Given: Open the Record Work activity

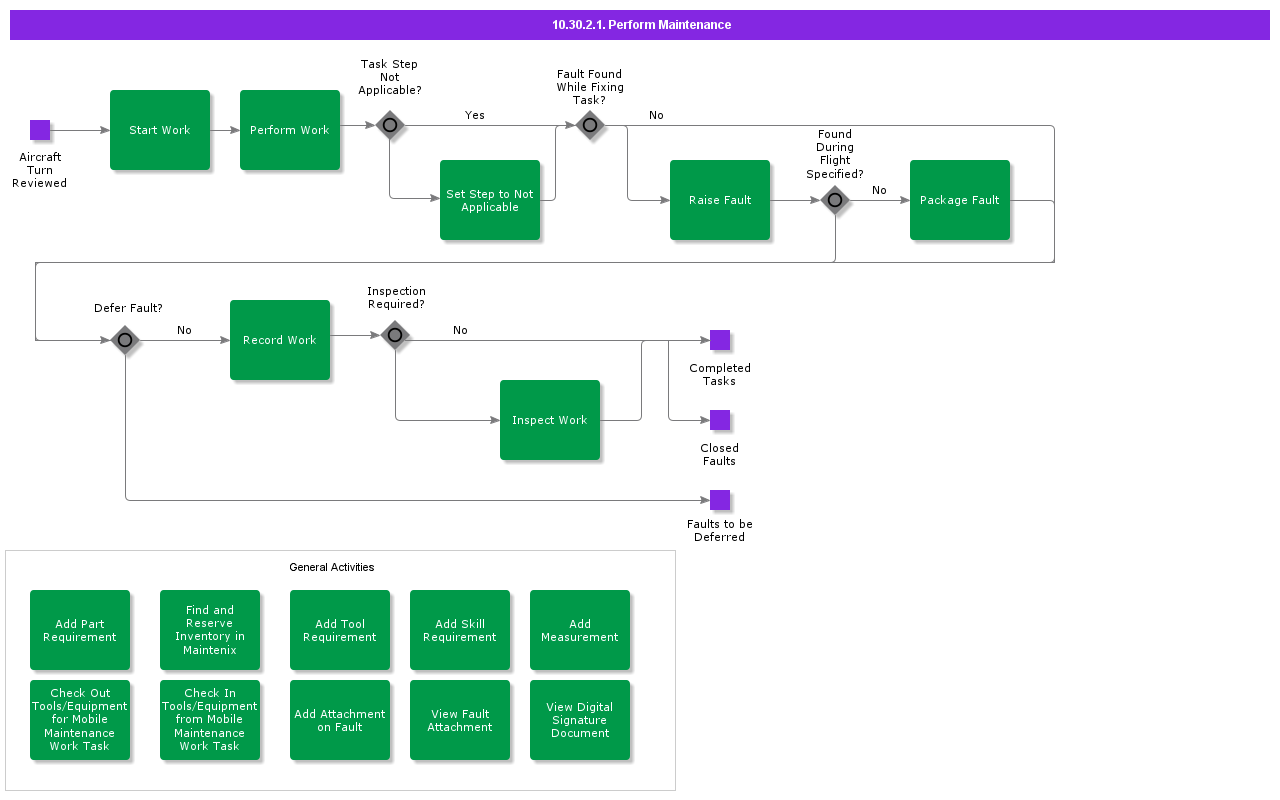Looking at the screenshot, I should tap(280, 340).
